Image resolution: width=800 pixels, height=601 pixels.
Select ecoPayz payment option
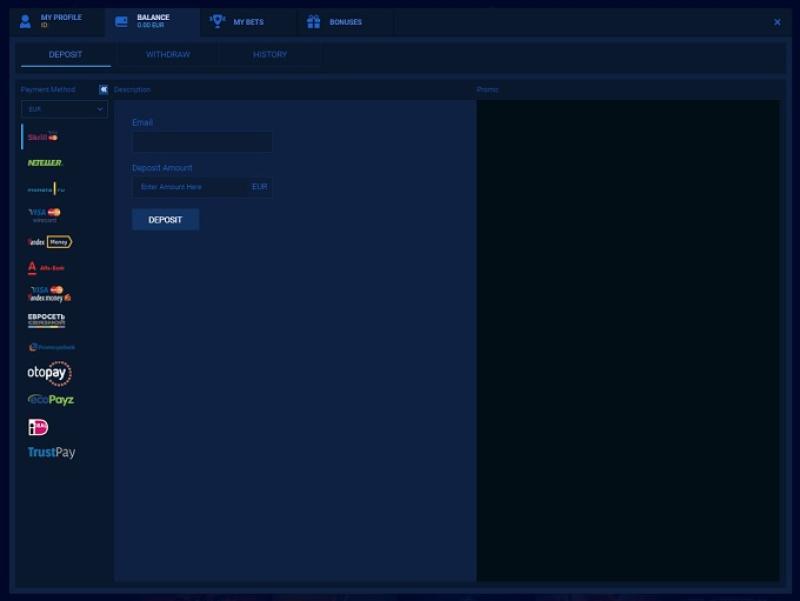pyautogui.click(x=51, y=400)
